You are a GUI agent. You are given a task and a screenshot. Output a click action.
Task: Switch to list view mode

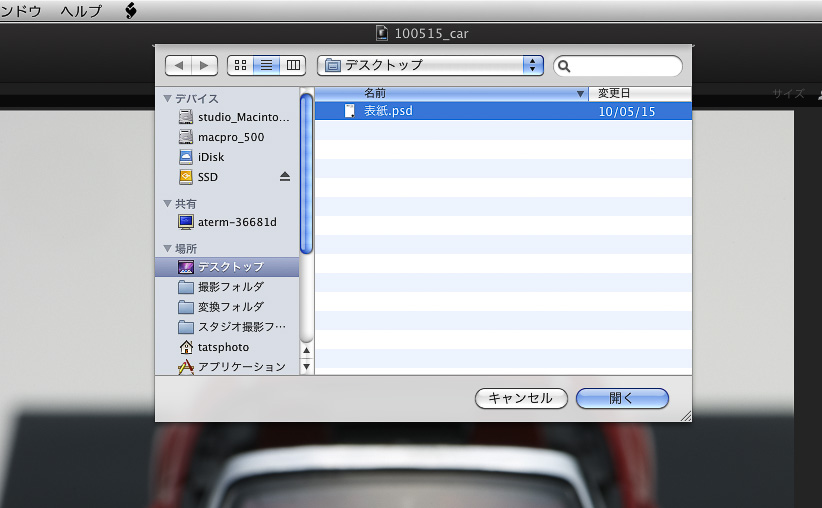[x=266, y=65]
